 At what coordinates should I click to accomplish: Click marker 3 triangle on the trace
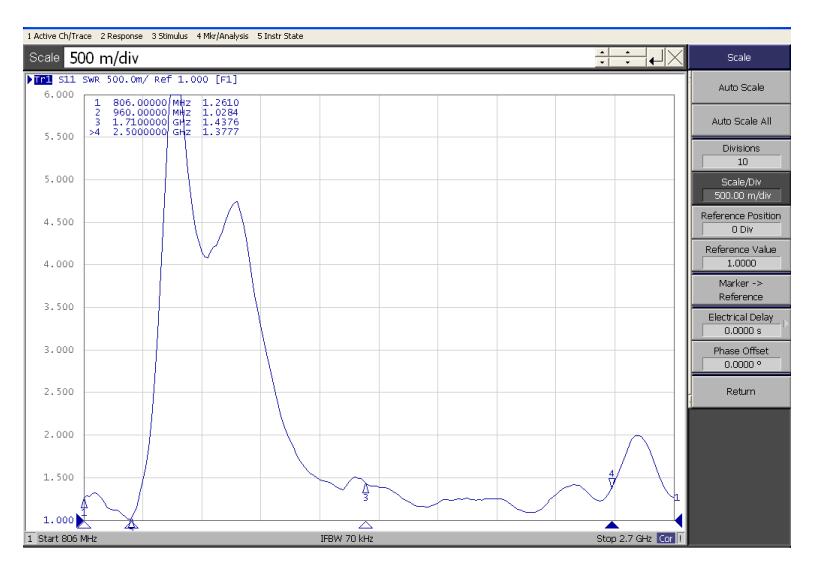[x=365, y=488]
